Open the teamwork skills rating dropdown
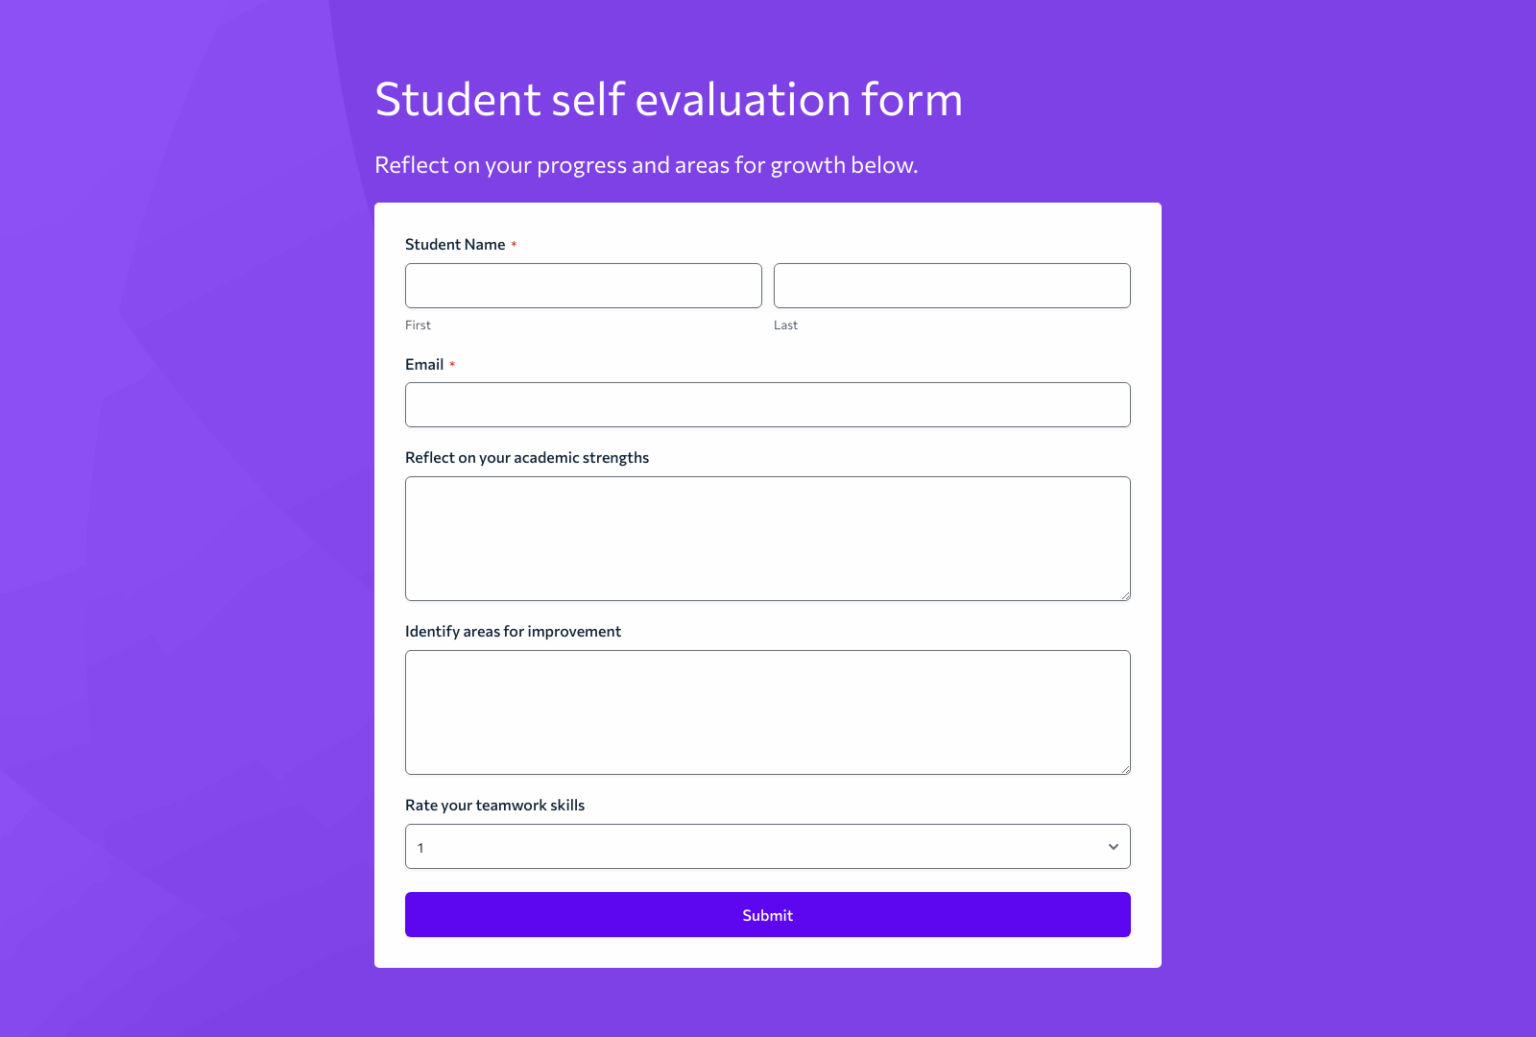1536x1037 pixels. [767, 846]
